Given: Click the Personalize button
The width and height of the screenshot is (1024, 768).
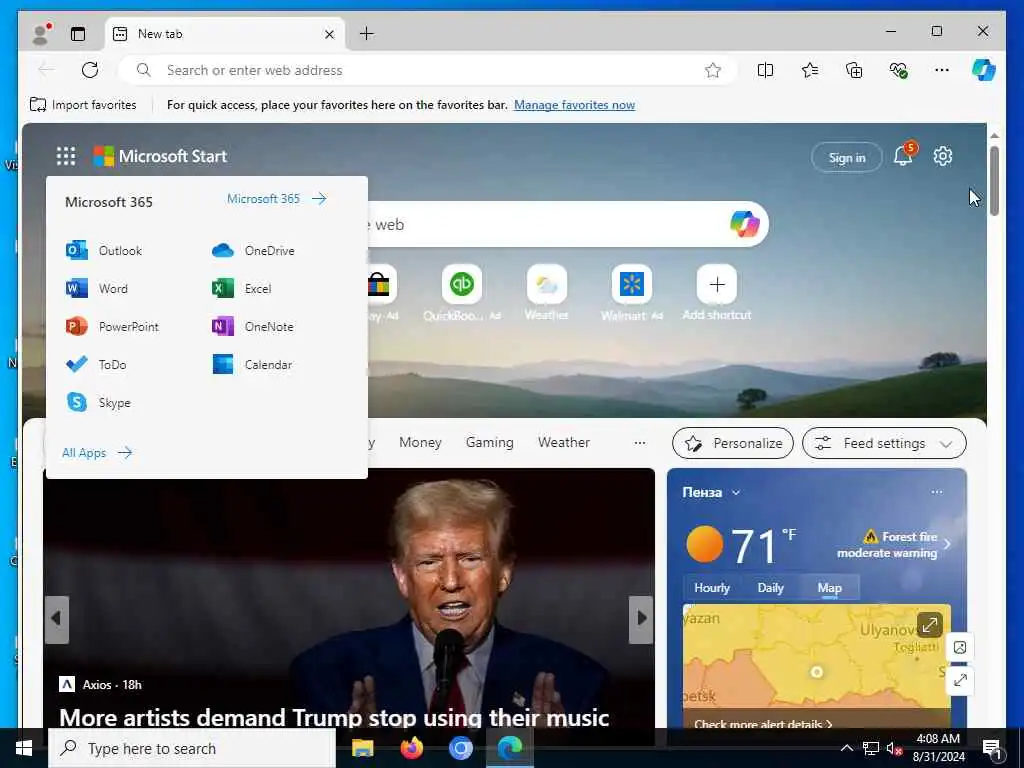Looking at the screenshot, I should pos(733,443).
